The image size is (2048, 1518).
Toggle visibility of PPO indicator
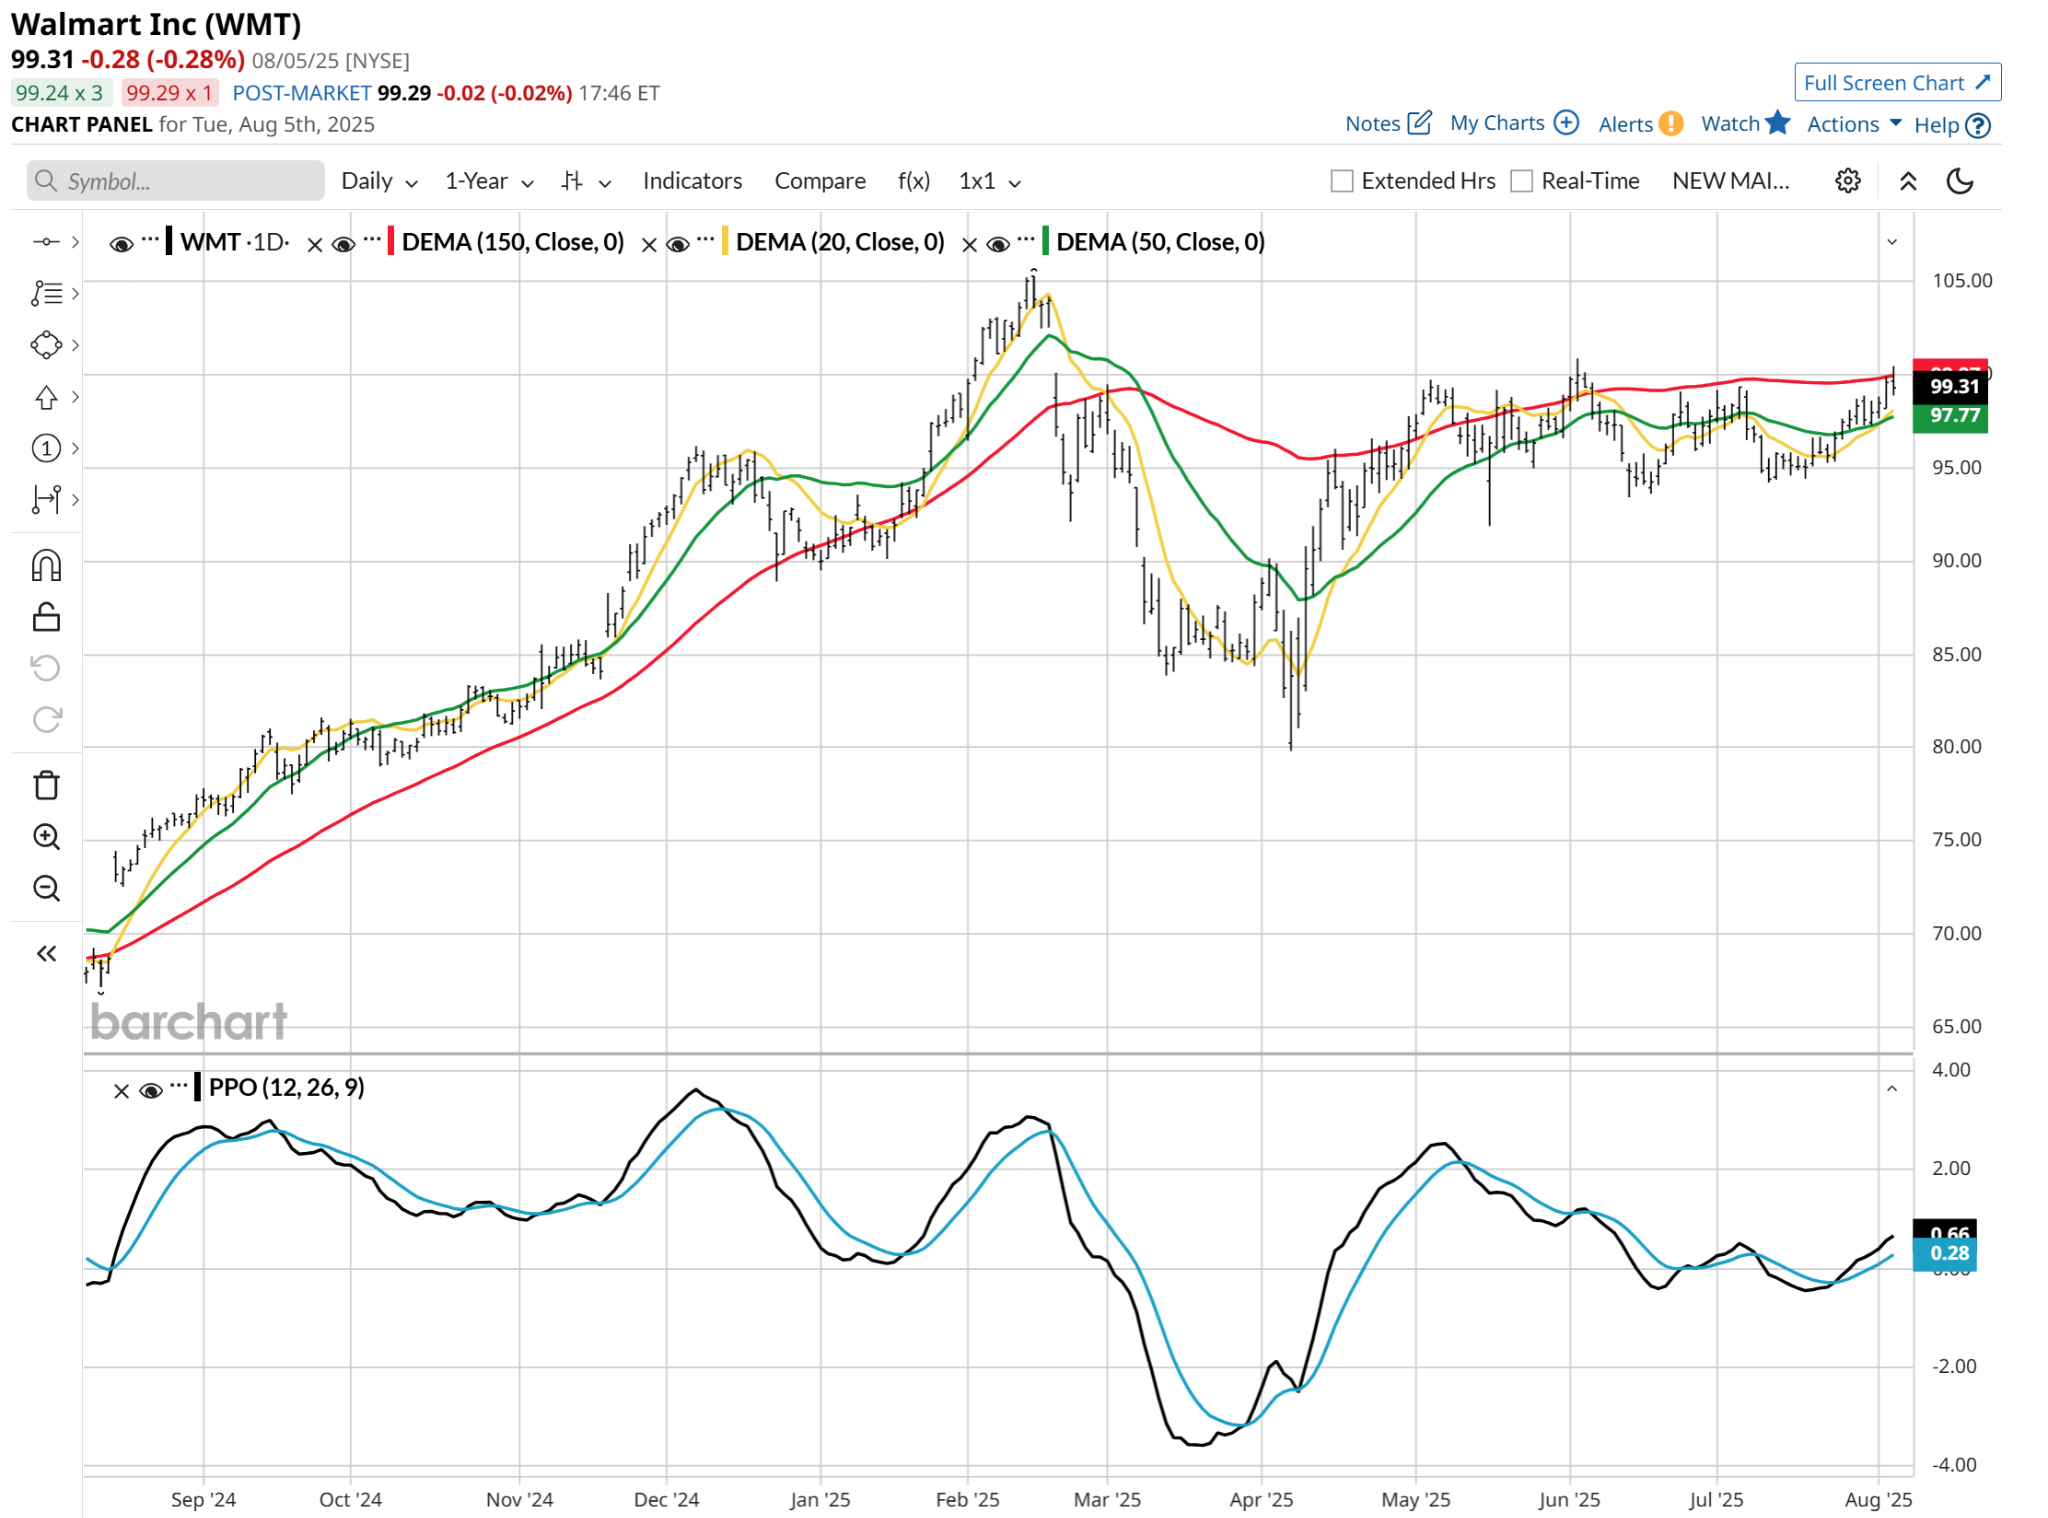[x=151, y=1091]
